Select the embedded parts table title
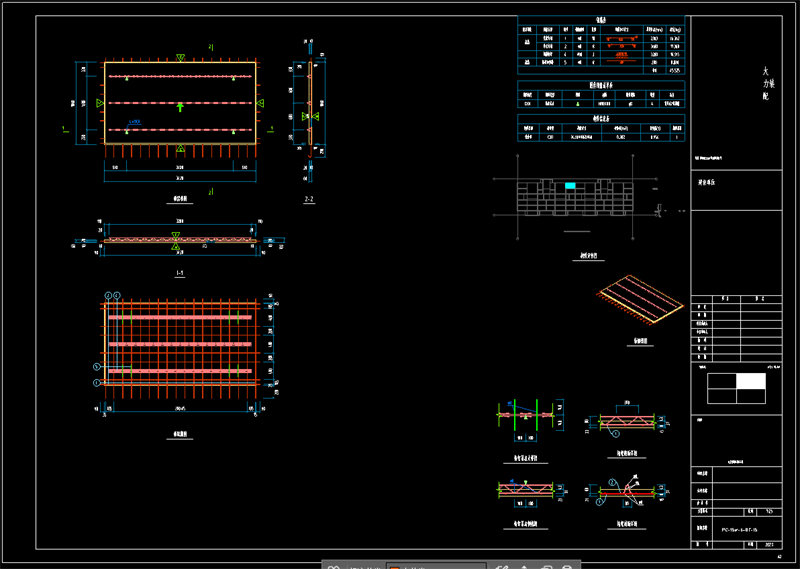 (601, 85)
